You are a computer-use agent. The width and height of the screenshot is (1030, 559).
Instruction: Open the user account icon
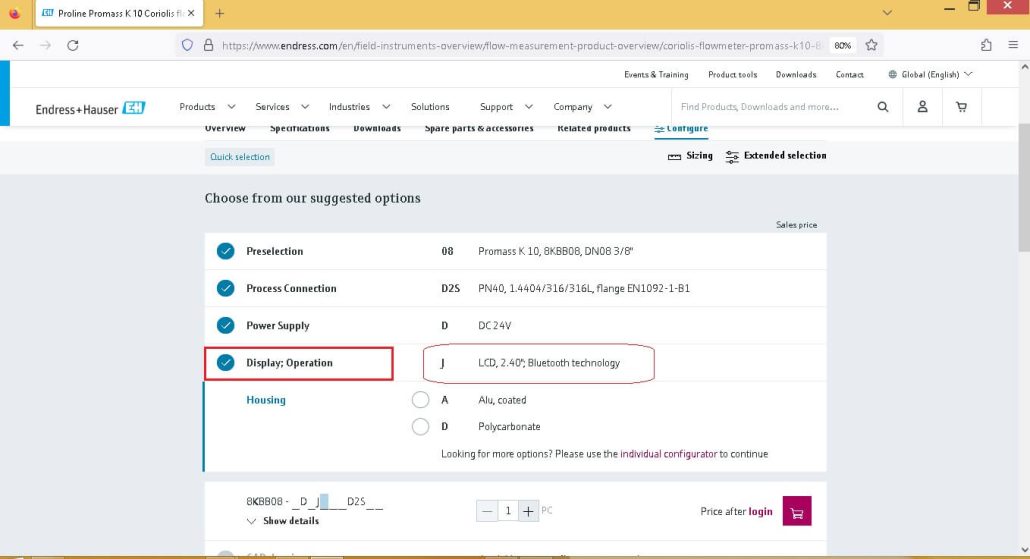click(922, 106)
